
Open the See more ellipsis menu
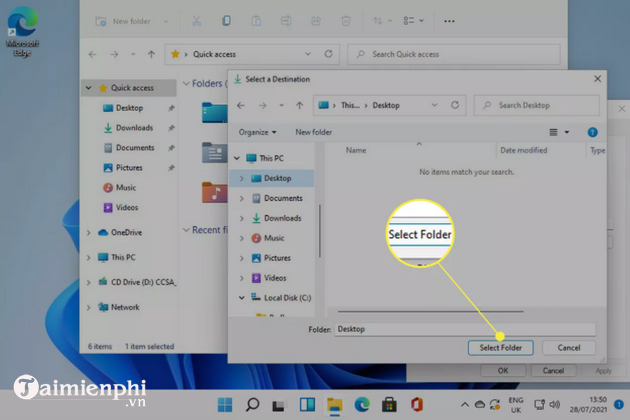[x=449, y=21]
